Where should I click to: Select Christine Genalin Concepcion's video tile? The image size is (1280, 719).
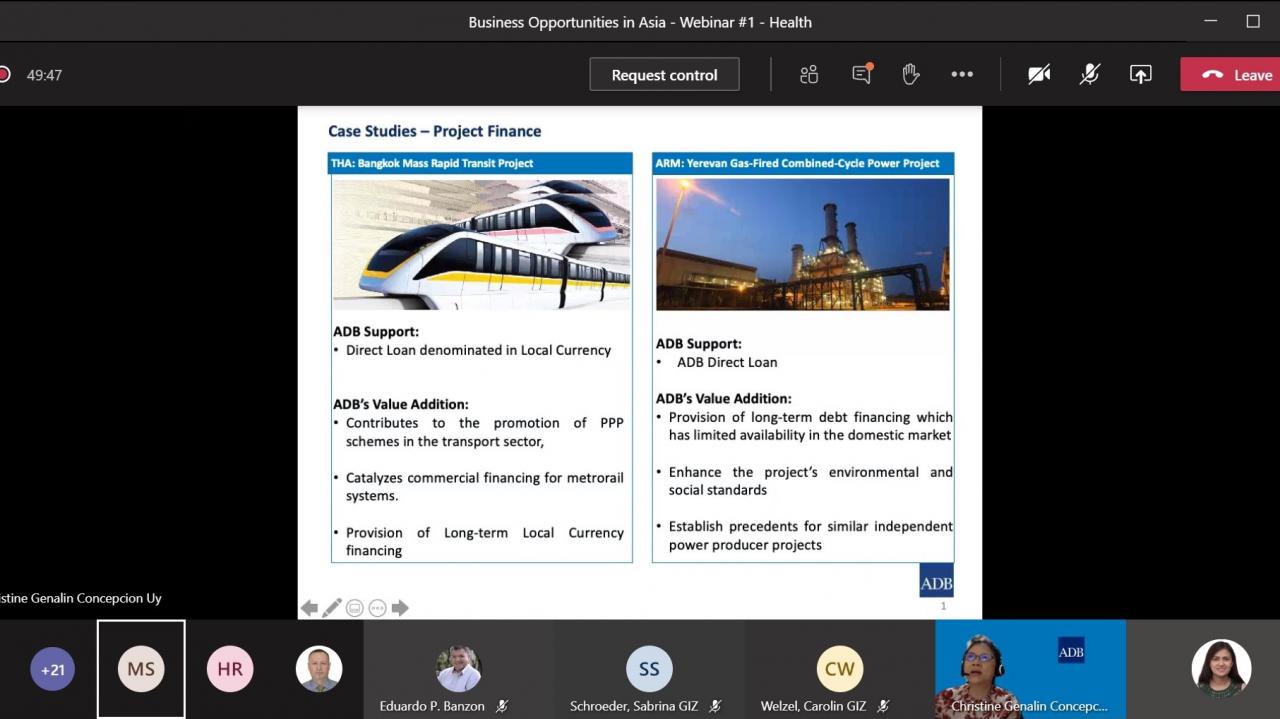pyautogui.click(x=1030, y=669)
